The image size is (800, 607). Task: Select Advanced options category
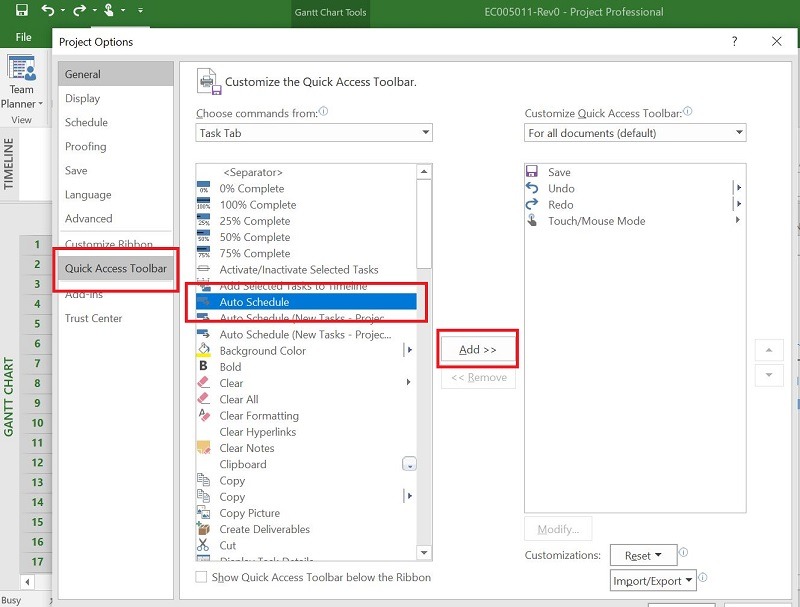click(x=116, y=218)
